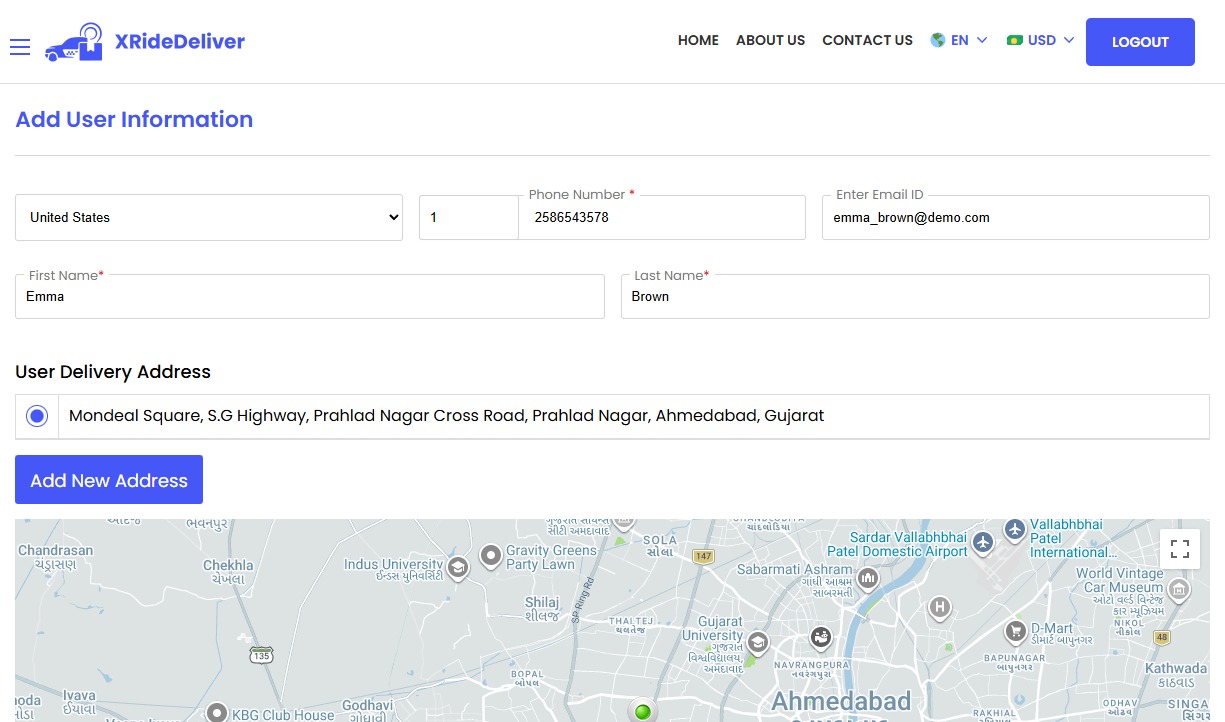The width and height of the screenshot is (1225, 722).
Task: Click the globe language icon
Action: [936, 40]
